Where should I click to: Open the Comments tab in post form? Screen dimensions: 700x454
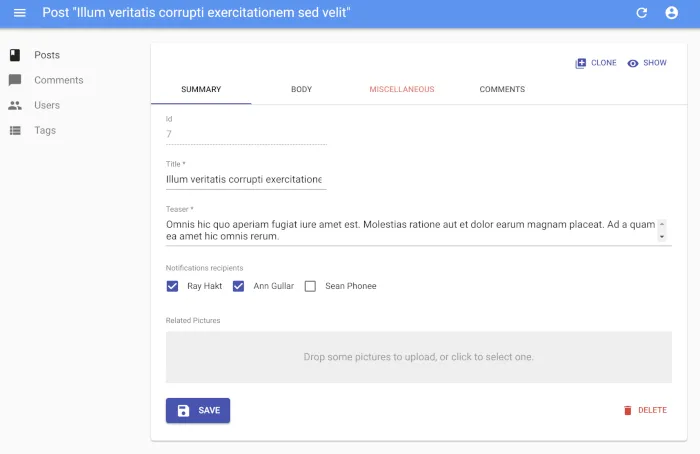coord(502,89)
